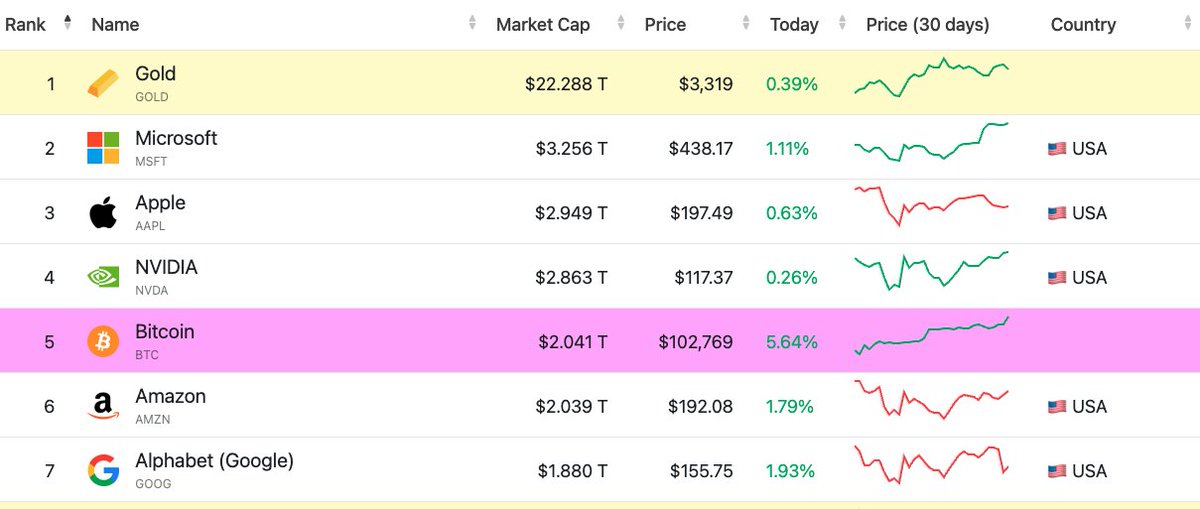Open Bitcoin 30-day price chart

[931, 335]
